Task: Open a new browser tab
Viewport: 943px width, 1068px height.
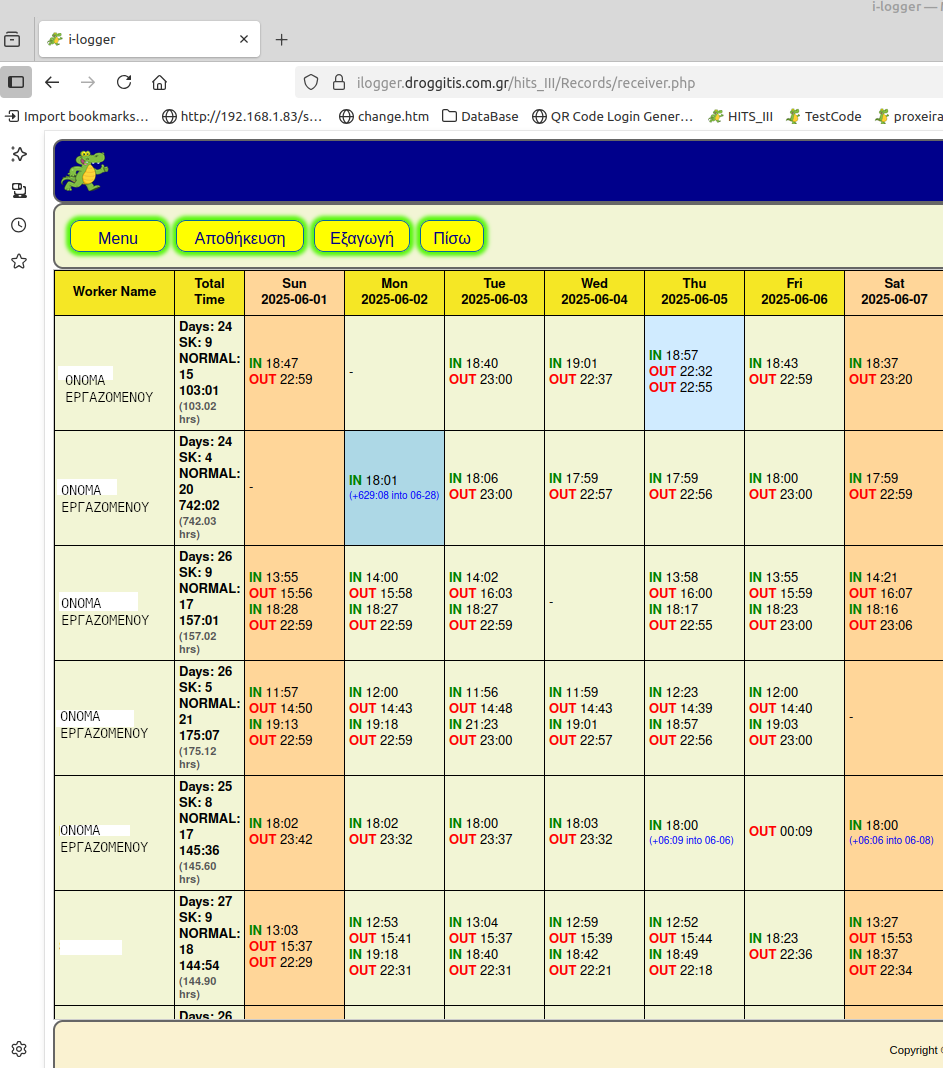Action: click(281, 40)
